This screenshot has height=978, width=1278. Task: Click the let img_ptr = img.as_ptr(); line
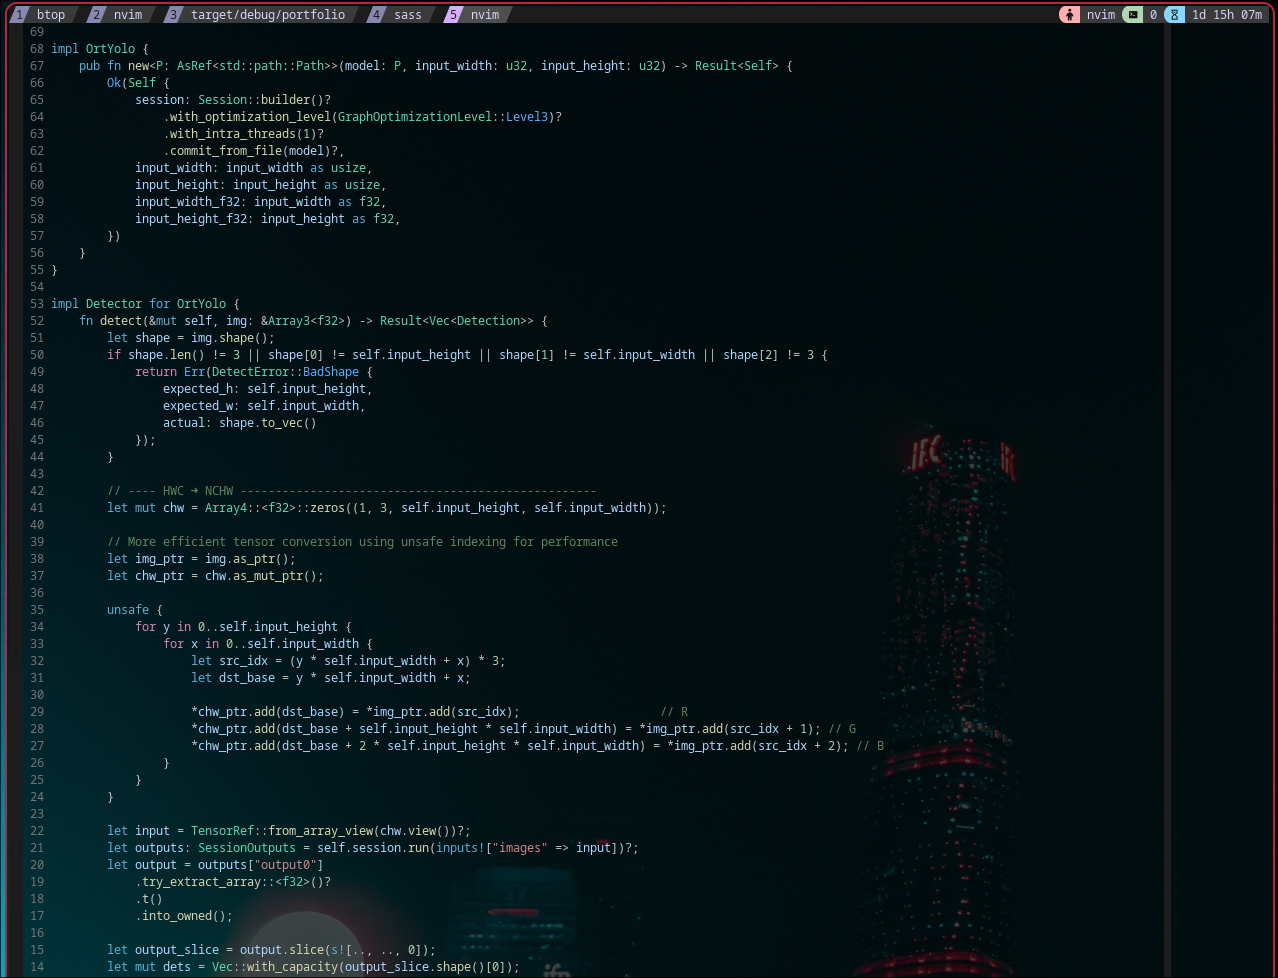pos(201,559)
